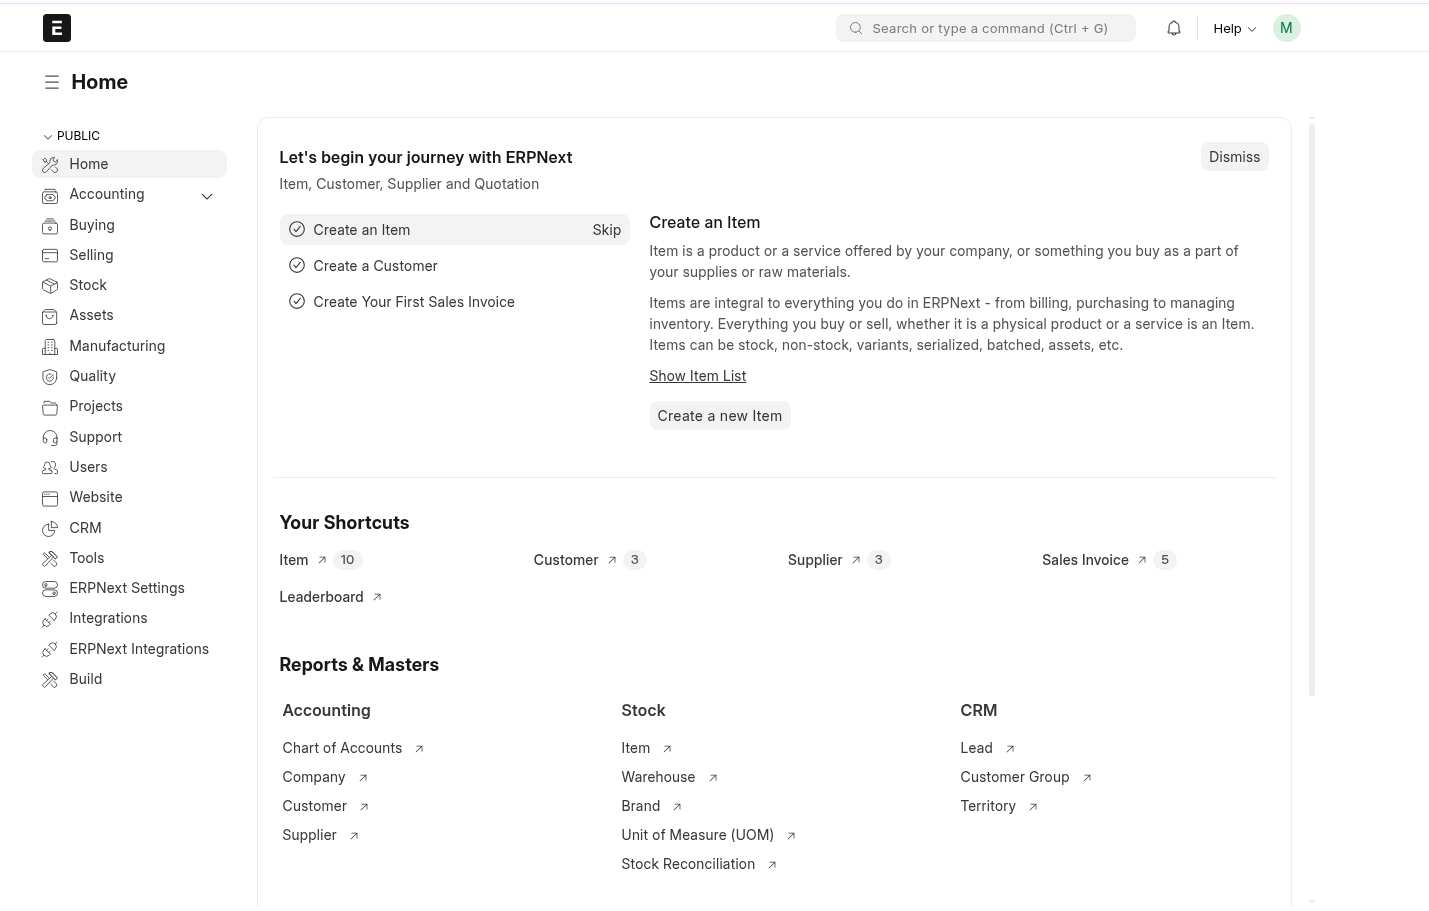
Task: Select the Support headset icon
Action: point(50,437)
